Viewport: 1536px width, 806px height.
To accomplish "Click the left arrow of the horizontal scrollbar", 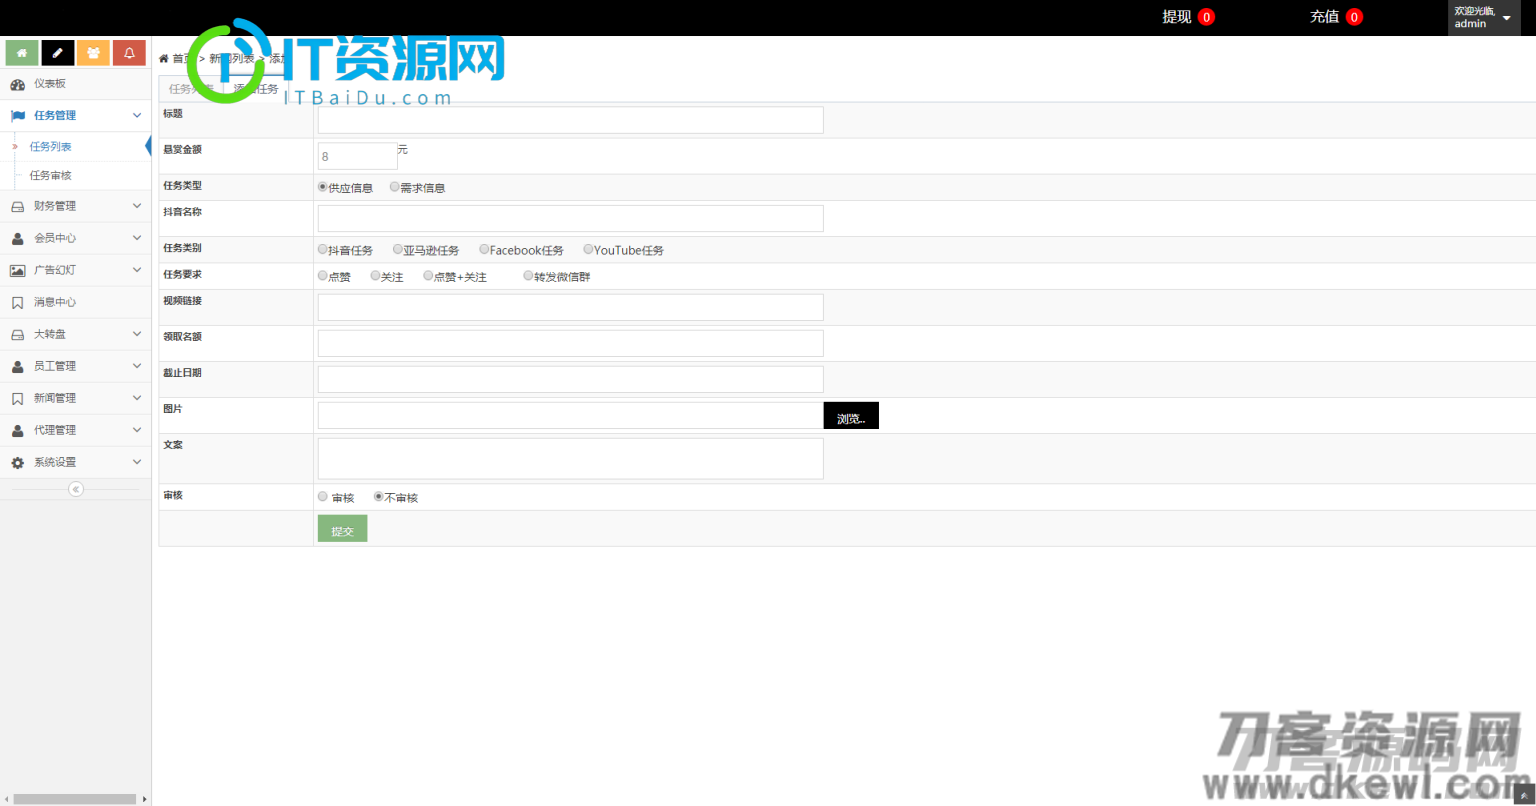I will click(x=6, y=799).
